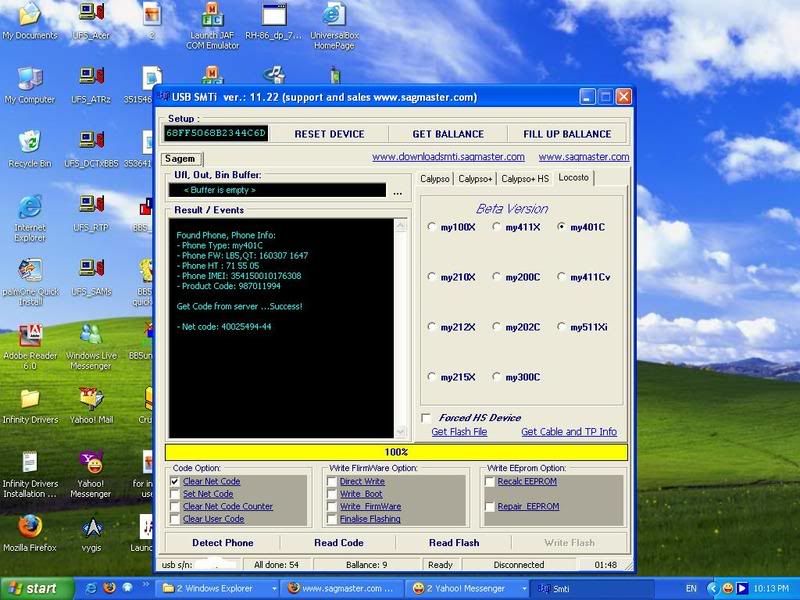Select the Infinity Drivers Installation file icon
Image resolution: width=800 pixels, height=600 pixels.
[x=30, y=474]
